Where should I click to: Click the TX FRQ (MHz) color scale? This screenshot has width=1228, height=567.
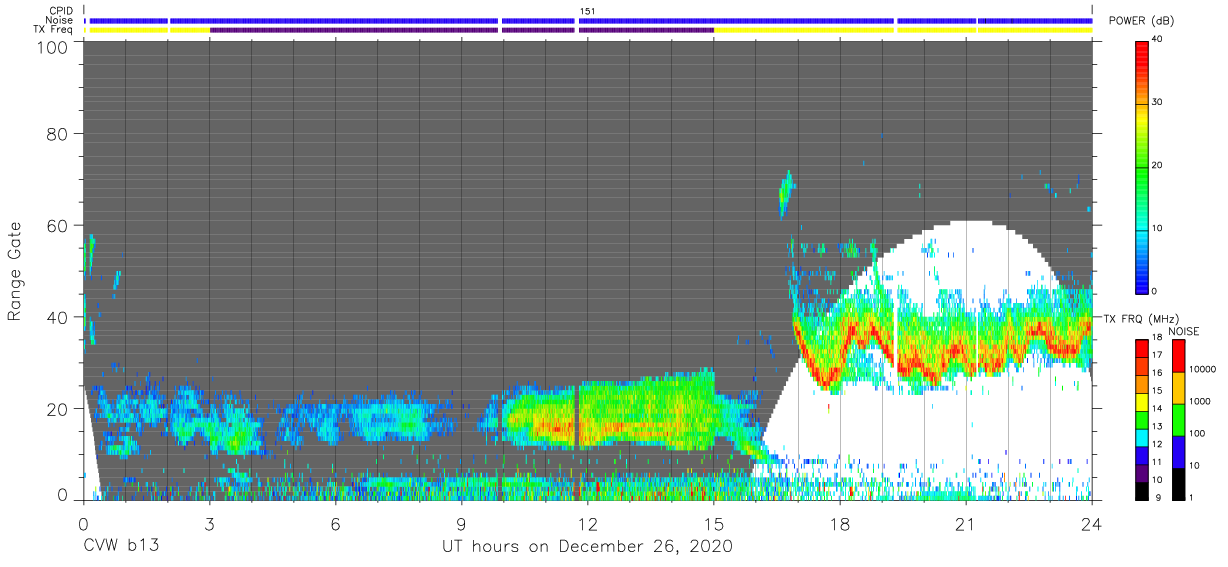tap(1142, 418)
